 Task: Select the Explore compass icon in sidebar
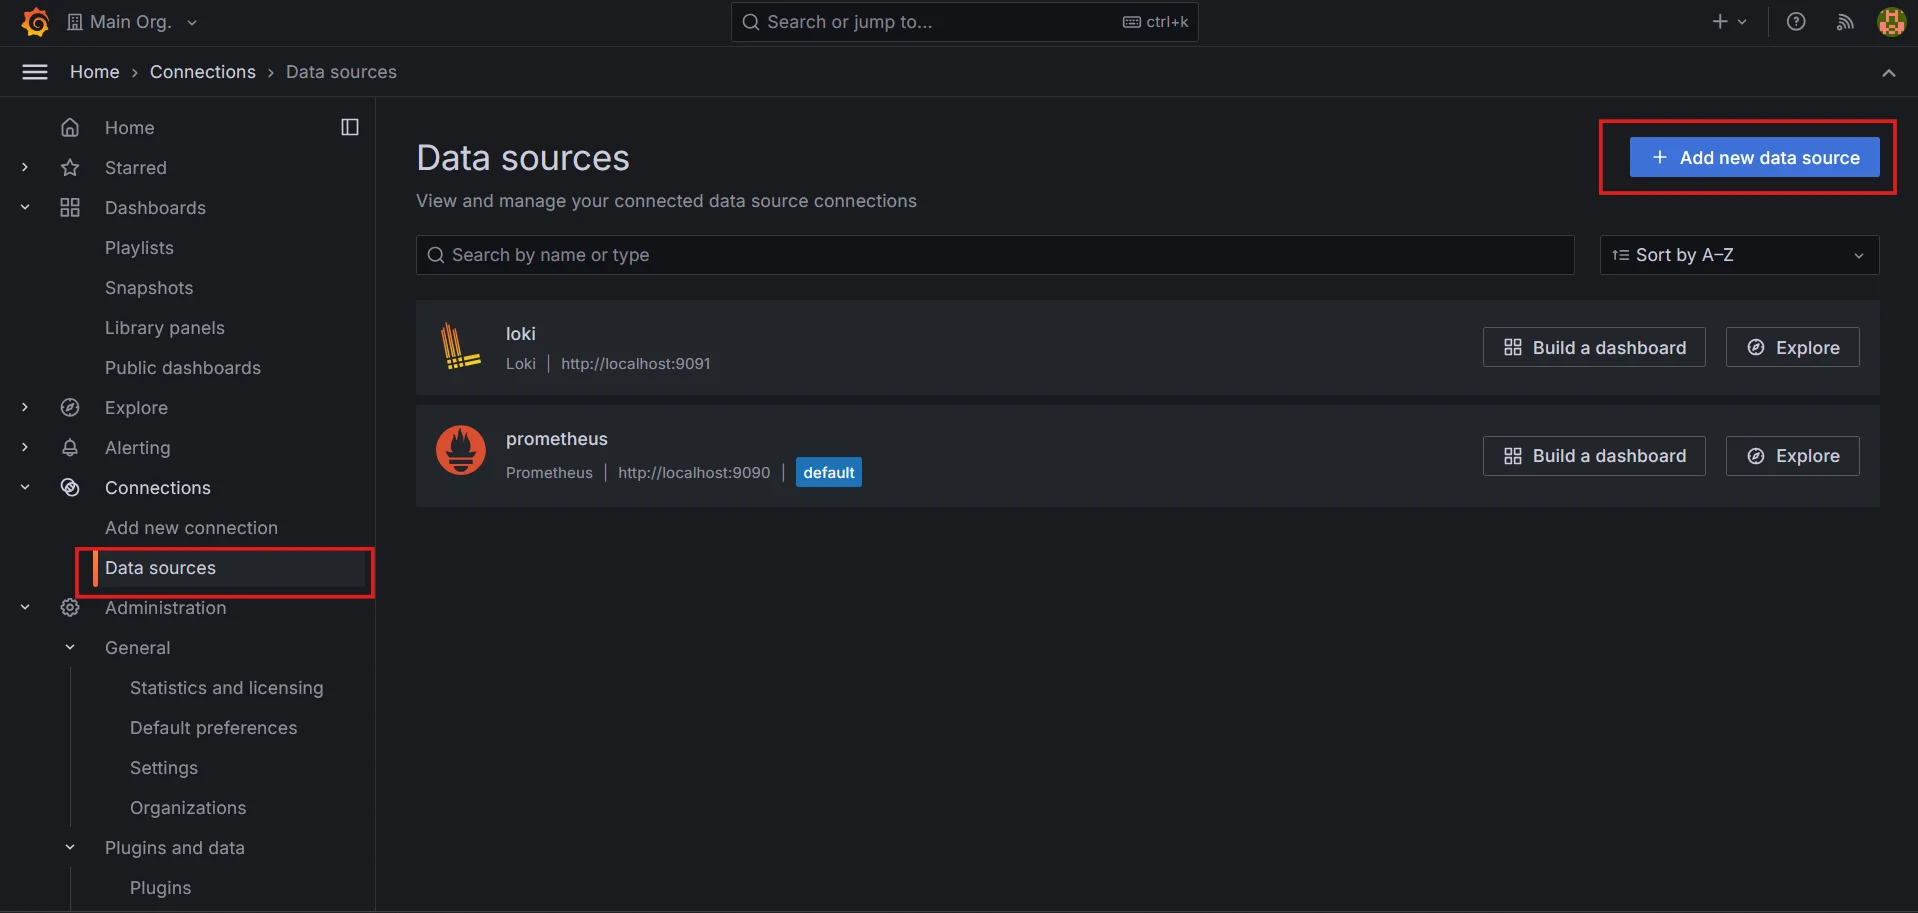click(x=70, y=407)
